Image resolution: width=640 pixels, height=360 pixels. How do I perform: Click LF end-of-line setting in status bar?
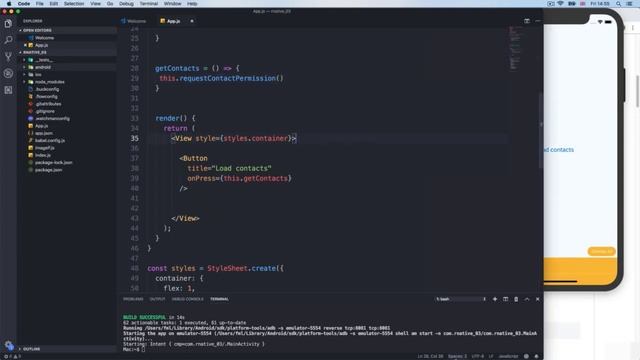[491, 356]
